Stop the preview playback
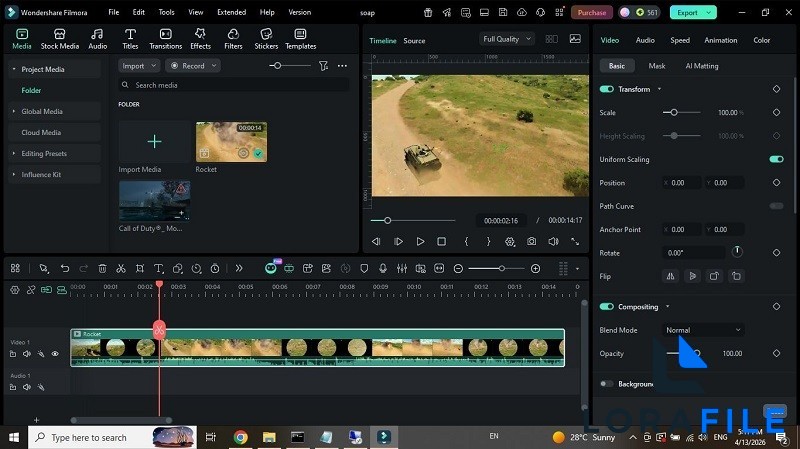The height and width of the screenshot is (449, 800). (442, 241)
